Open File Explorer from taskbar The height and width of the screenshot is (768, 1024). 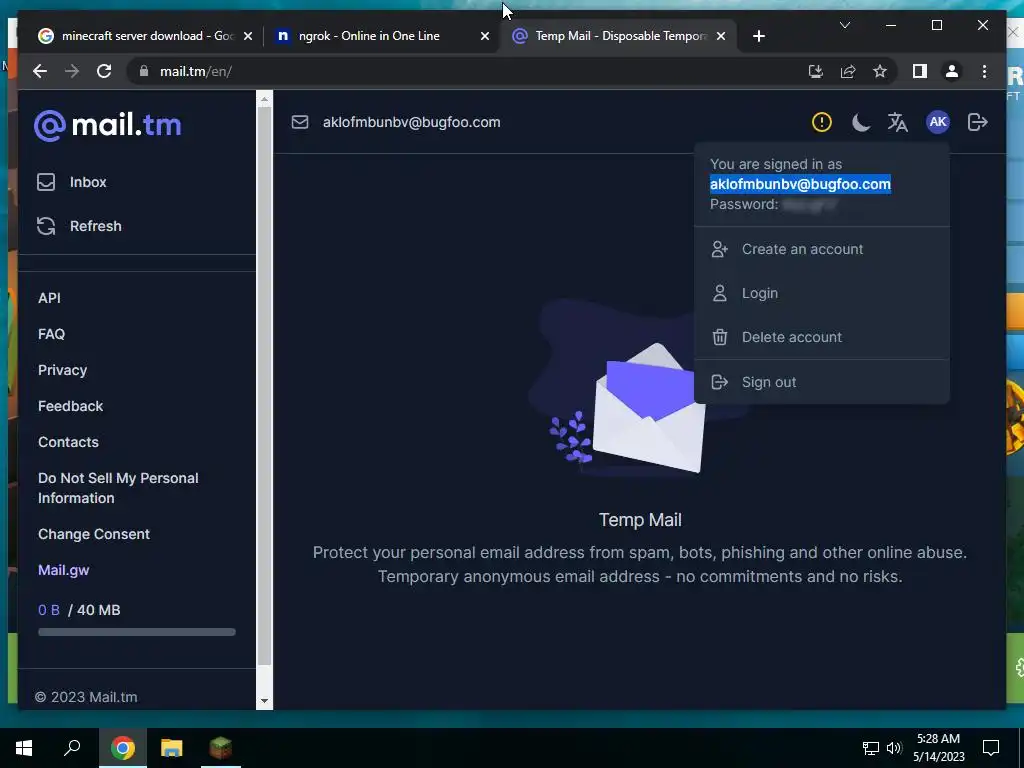171,748
